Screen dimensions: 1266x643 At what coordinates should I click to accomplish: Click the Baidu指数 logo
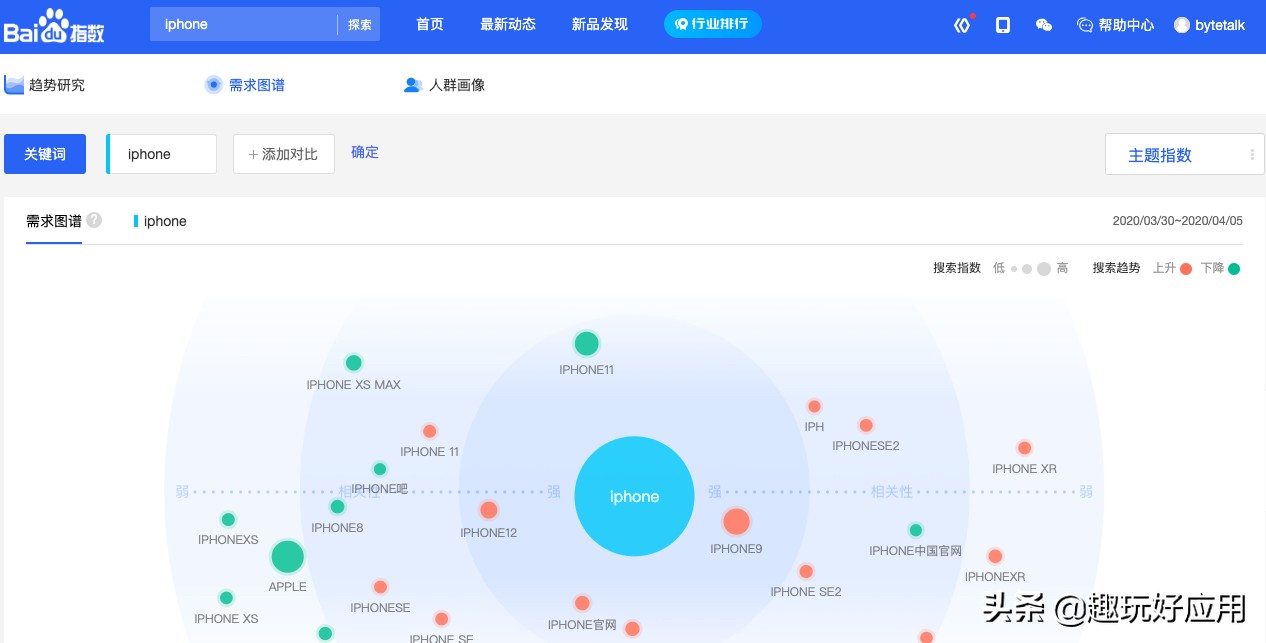point(50,25)
